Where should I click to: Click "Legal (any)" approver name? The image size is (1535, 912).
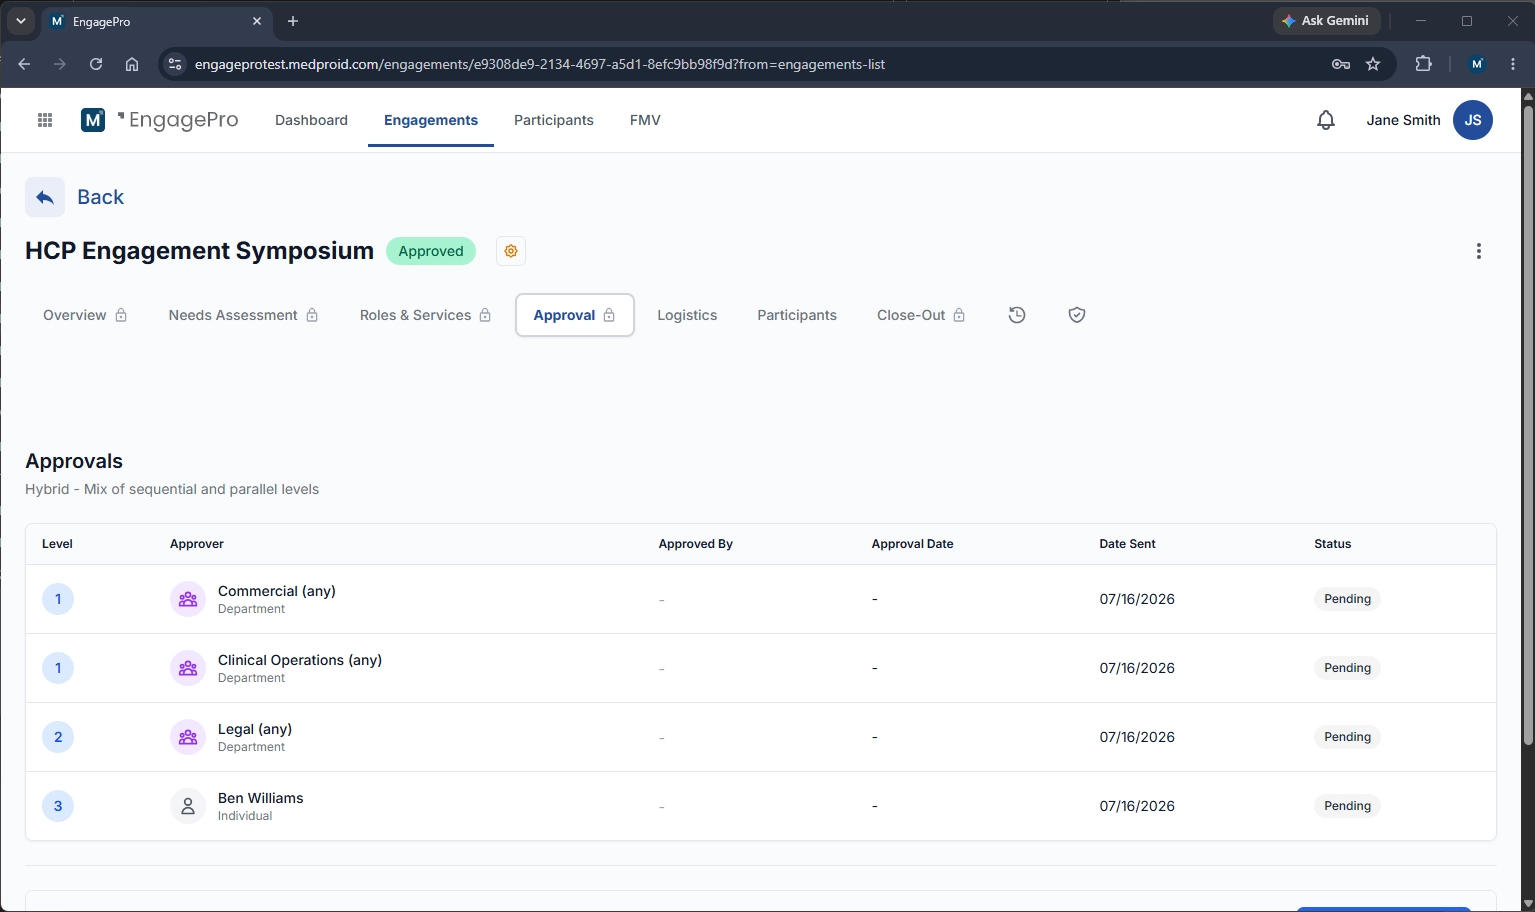pos(255,729)
